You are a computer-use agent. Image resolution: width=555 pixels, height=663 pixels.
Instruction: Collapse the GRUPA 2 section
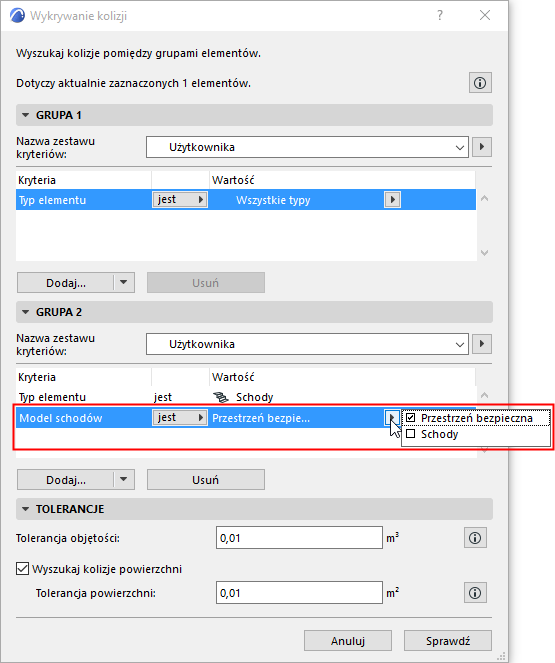click(26, 312)
